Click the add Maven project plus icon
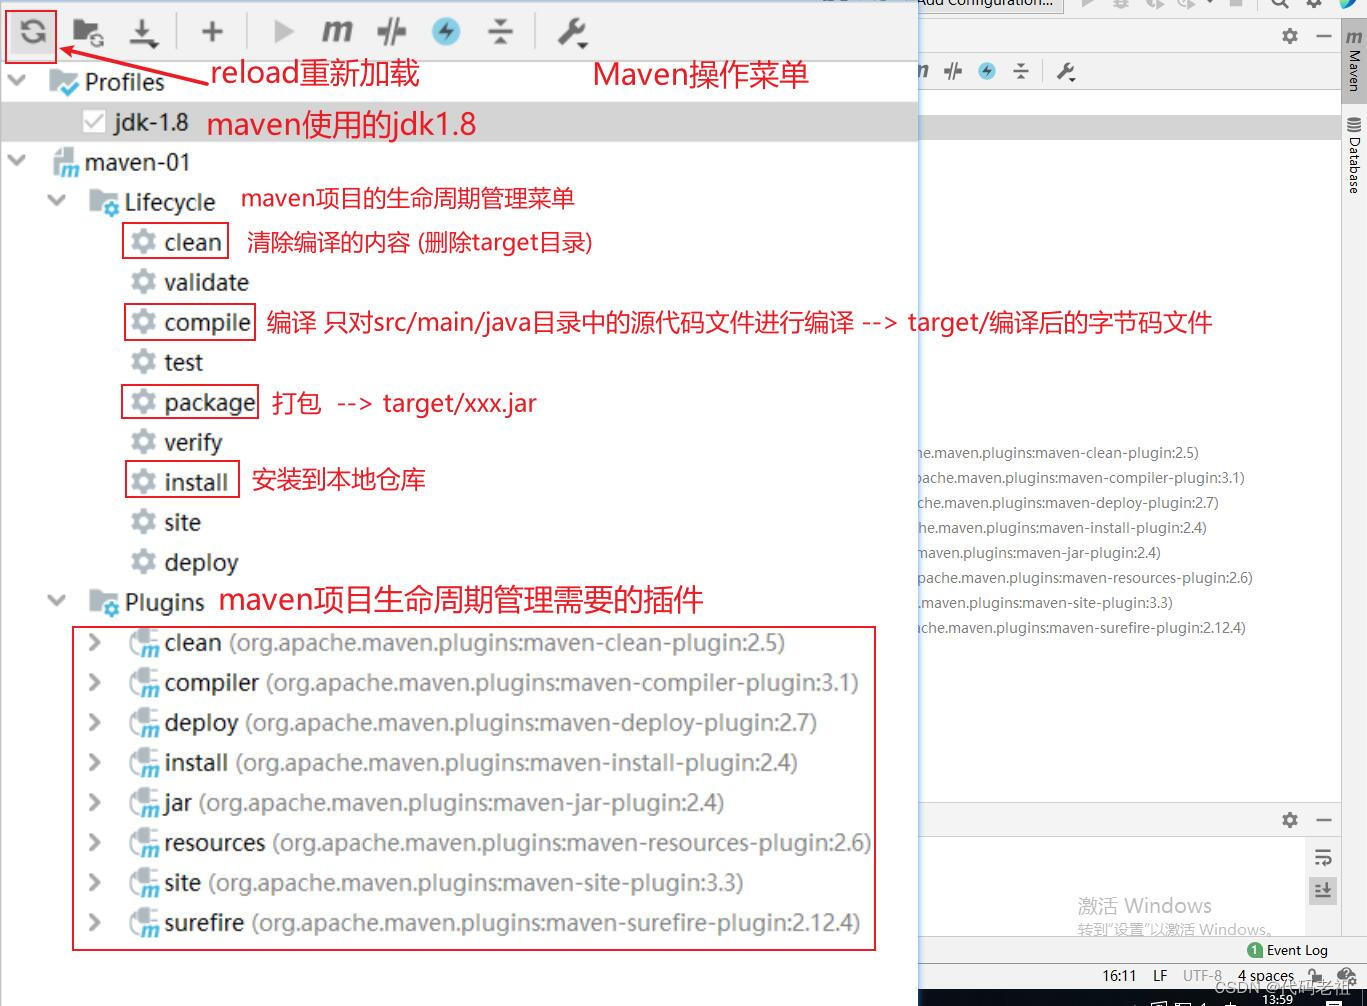Screen dimensions: 1367x1006 (x=211, y=31)
